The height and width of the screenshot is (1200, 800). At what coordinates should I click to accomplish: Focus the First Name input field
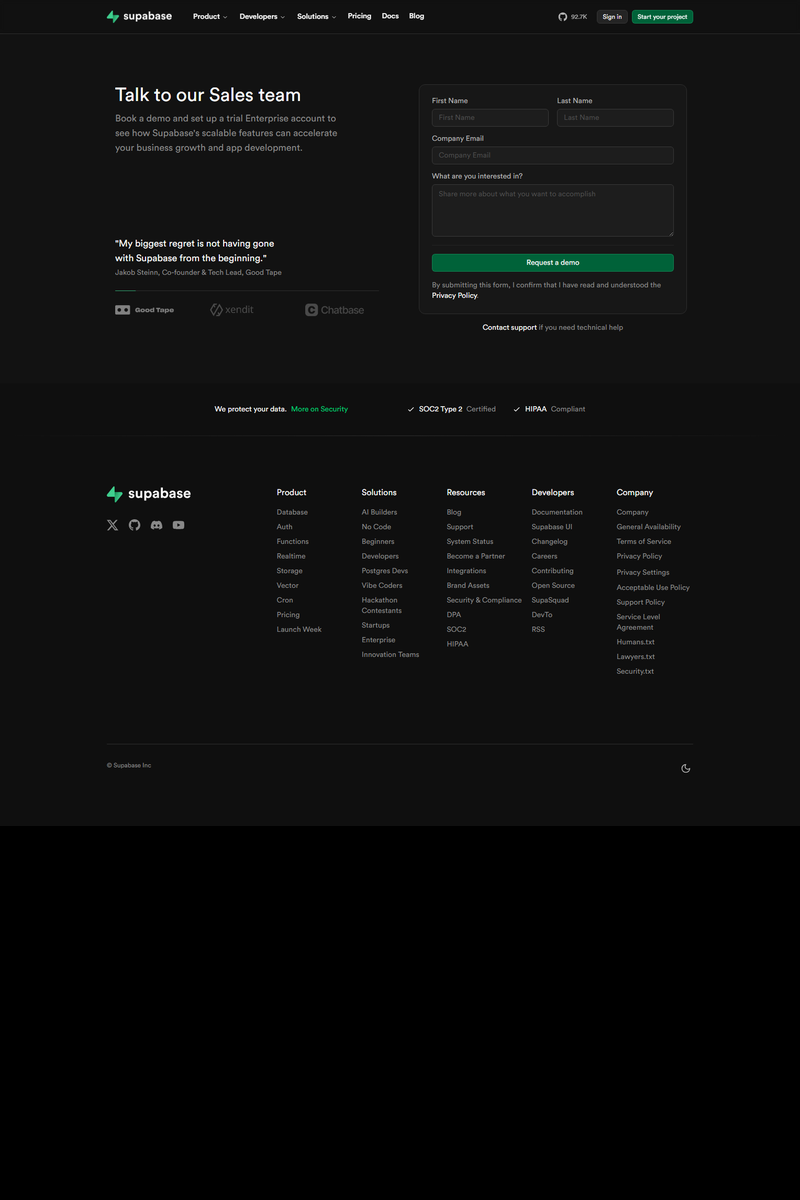490,118
